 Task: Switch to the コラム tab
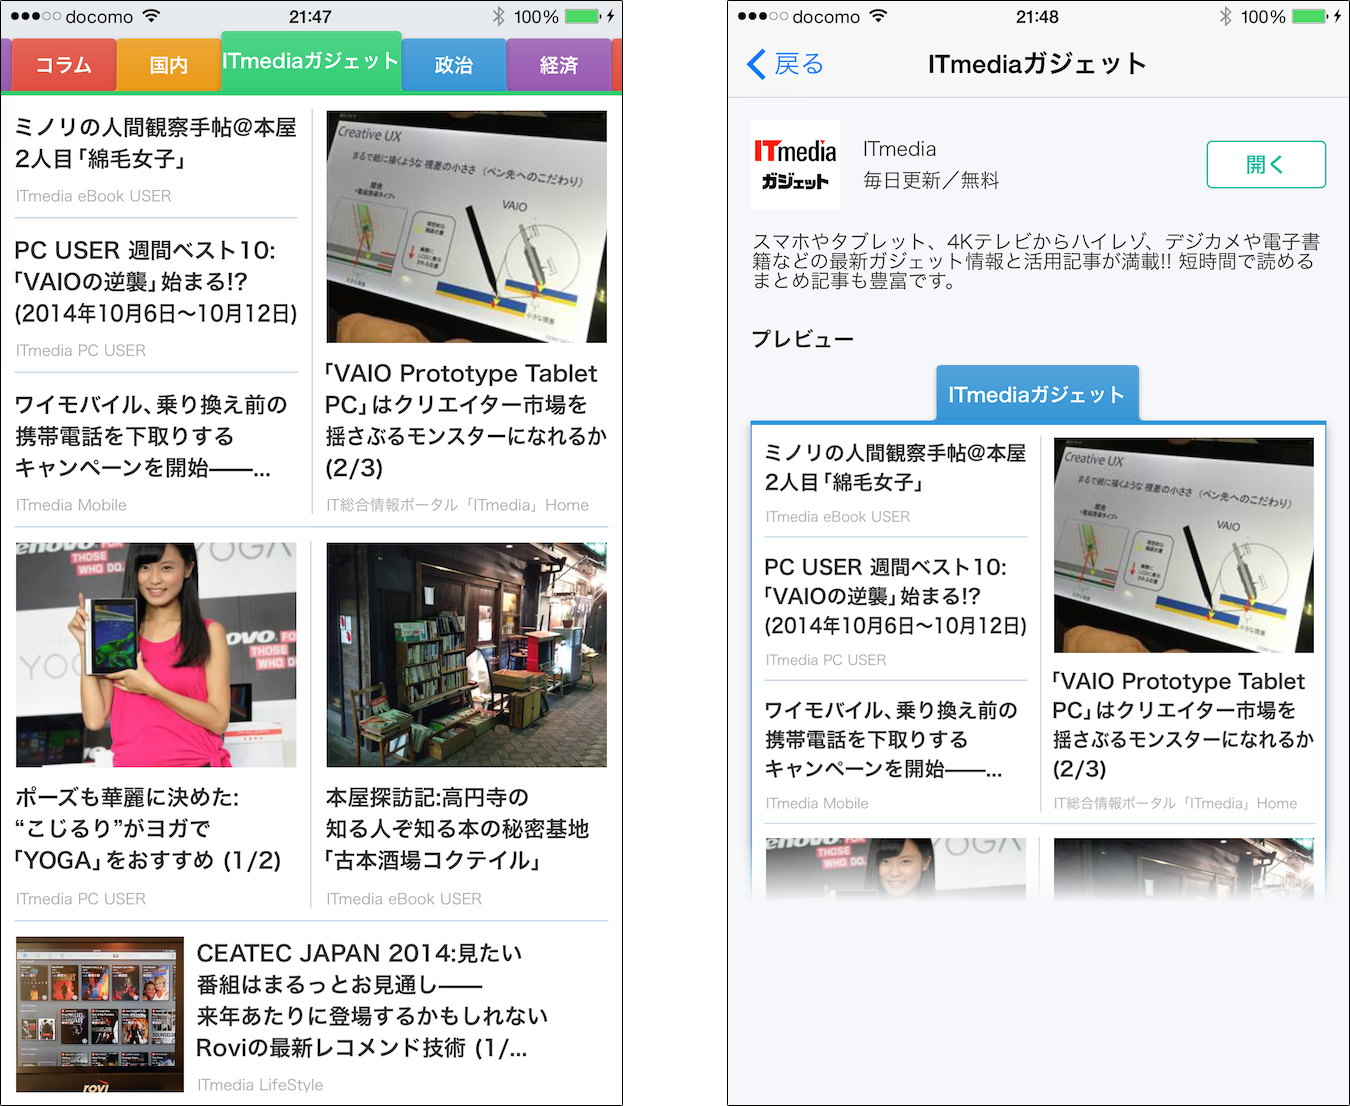click(x=64, y=65)
